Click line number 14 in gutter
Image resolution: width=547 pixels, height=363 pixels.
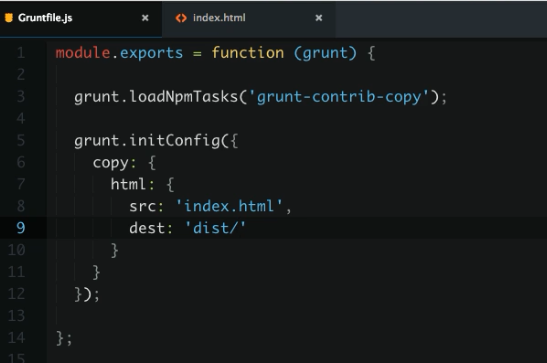pyautogui.click(x=16, y=338)
